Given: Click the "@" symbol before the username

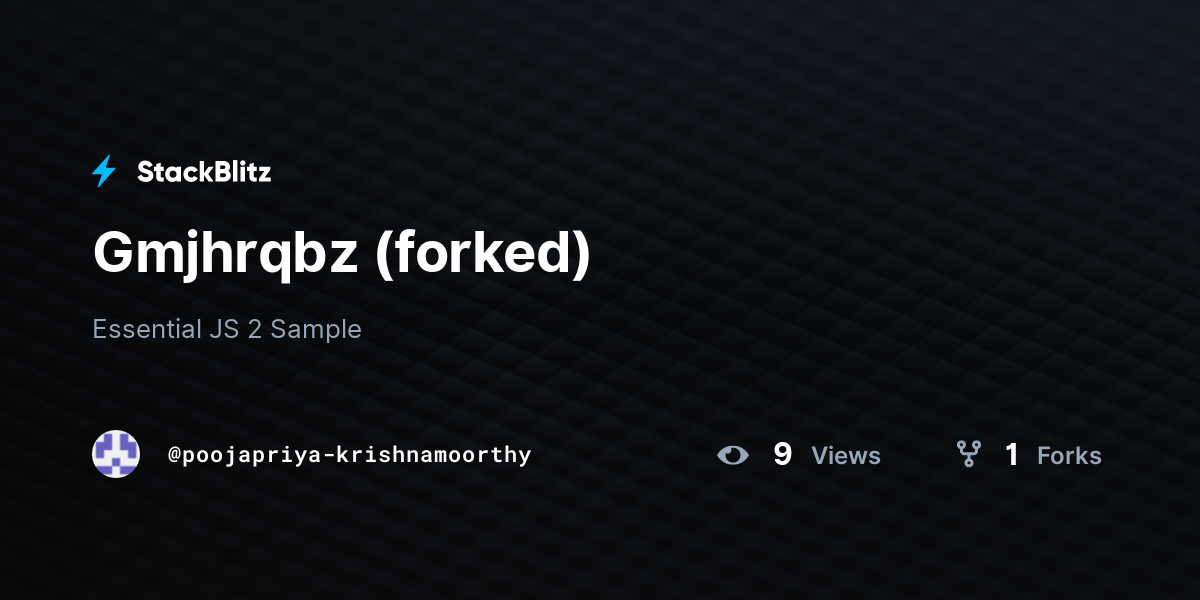Looking at the screenshot, I should tap(174, 455).
